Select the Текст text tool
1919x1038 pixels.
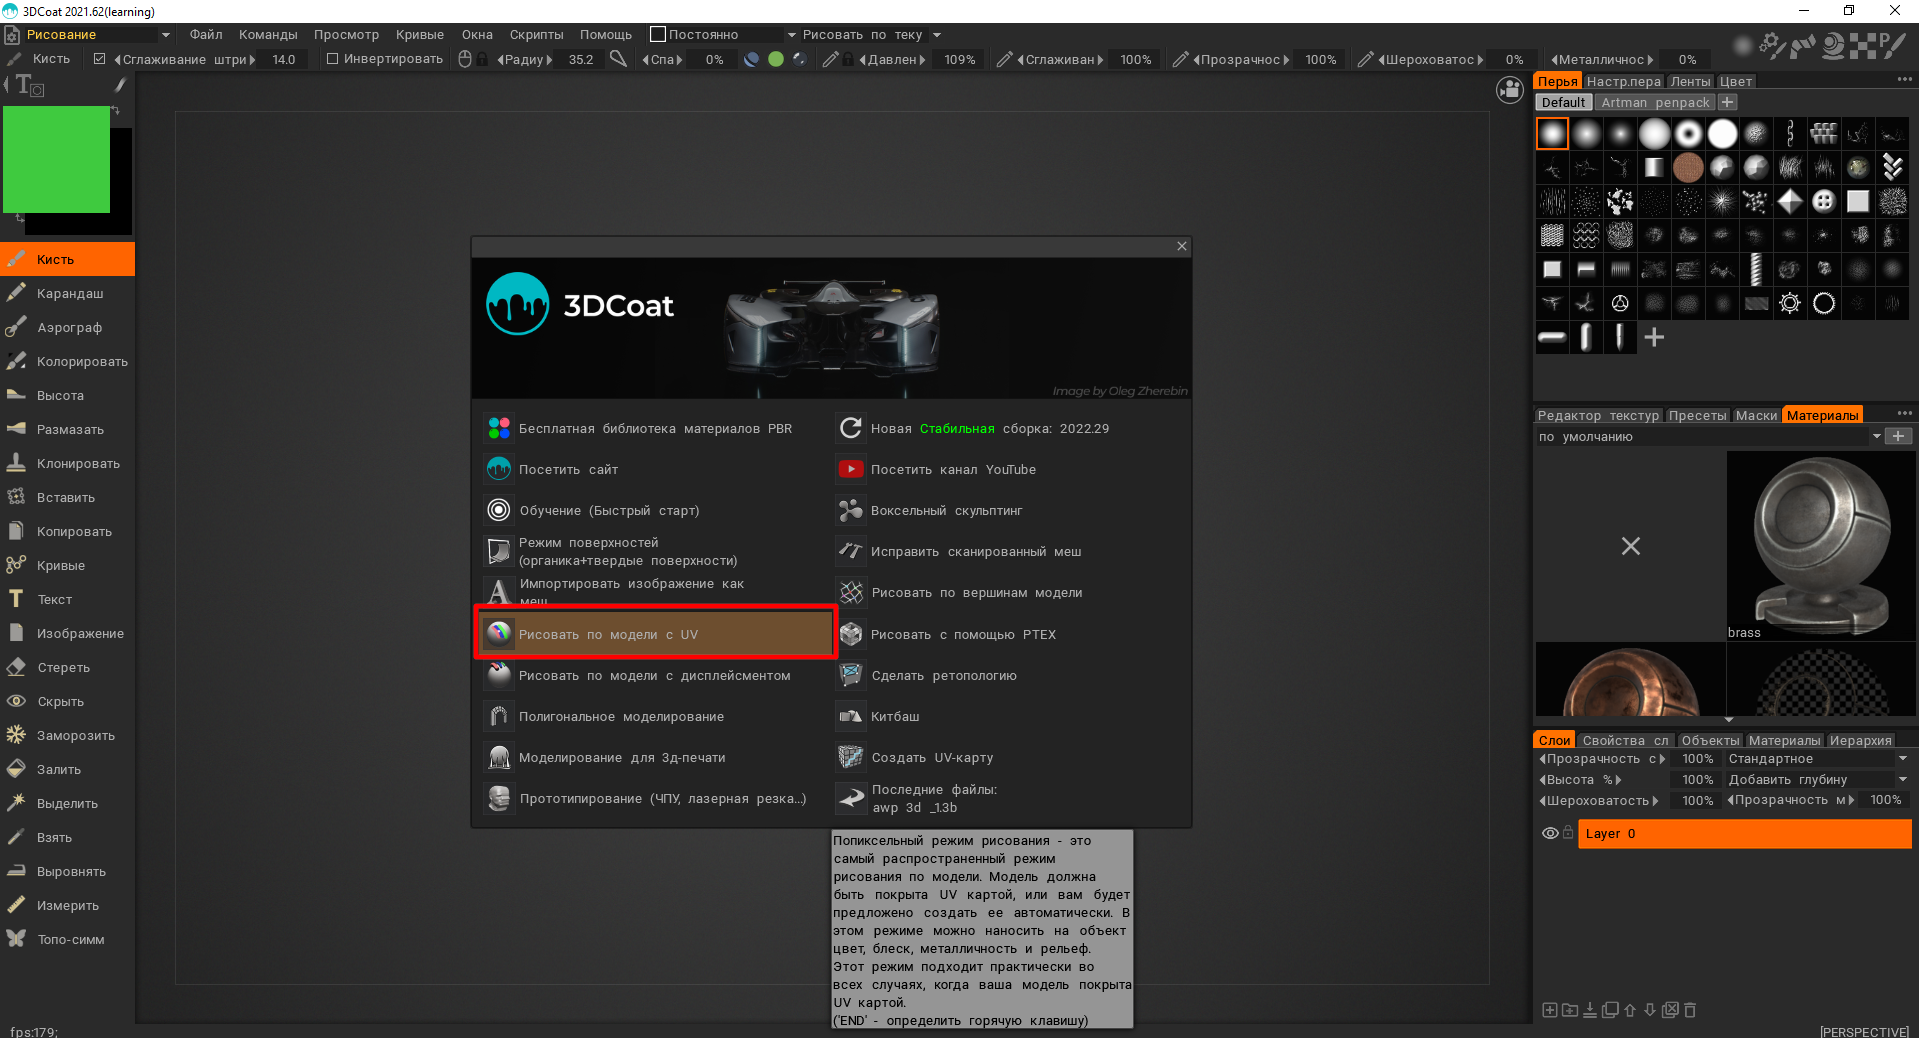coord(68,599)
